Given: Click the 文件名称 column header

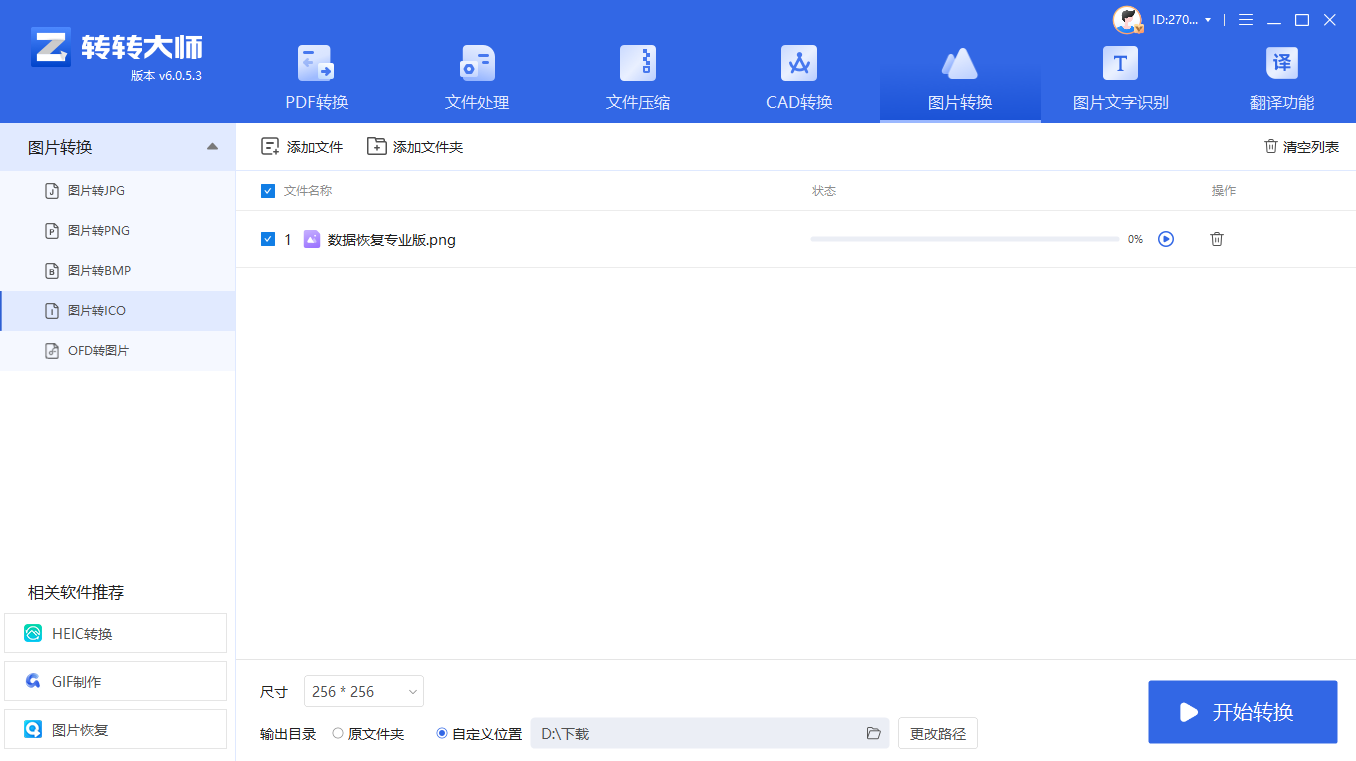Looking at the screenshot, I should click(x=308, y=191).
